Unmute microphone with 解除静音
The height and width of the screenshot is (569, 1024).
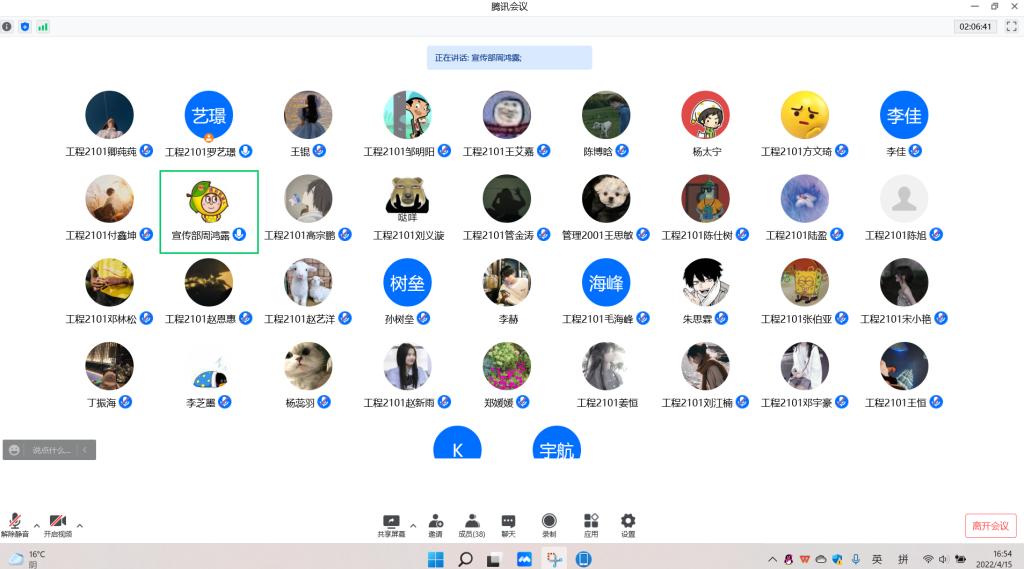click(x=15, y=525)
